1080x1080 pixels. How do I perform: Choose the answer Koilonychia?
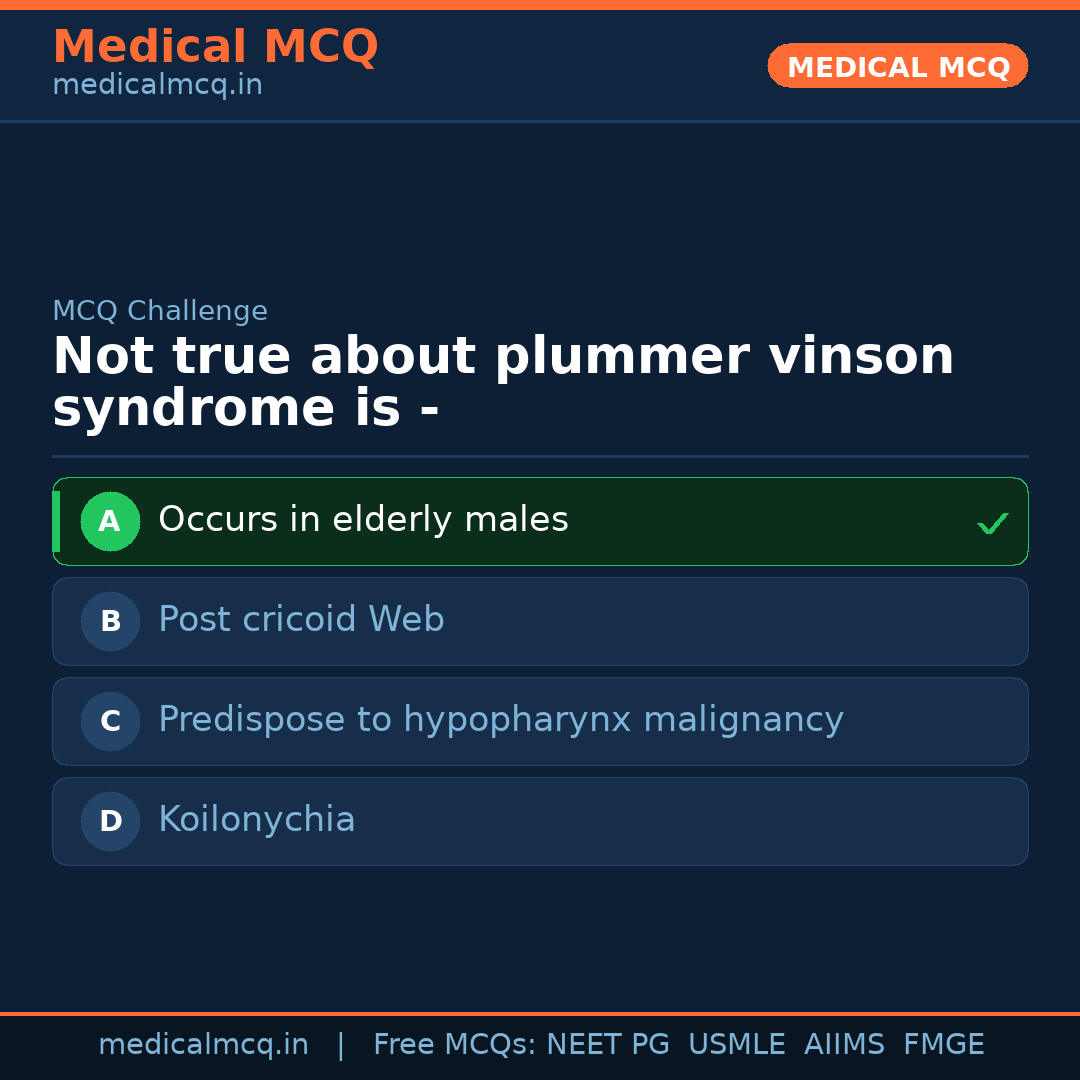coord(257,820)
